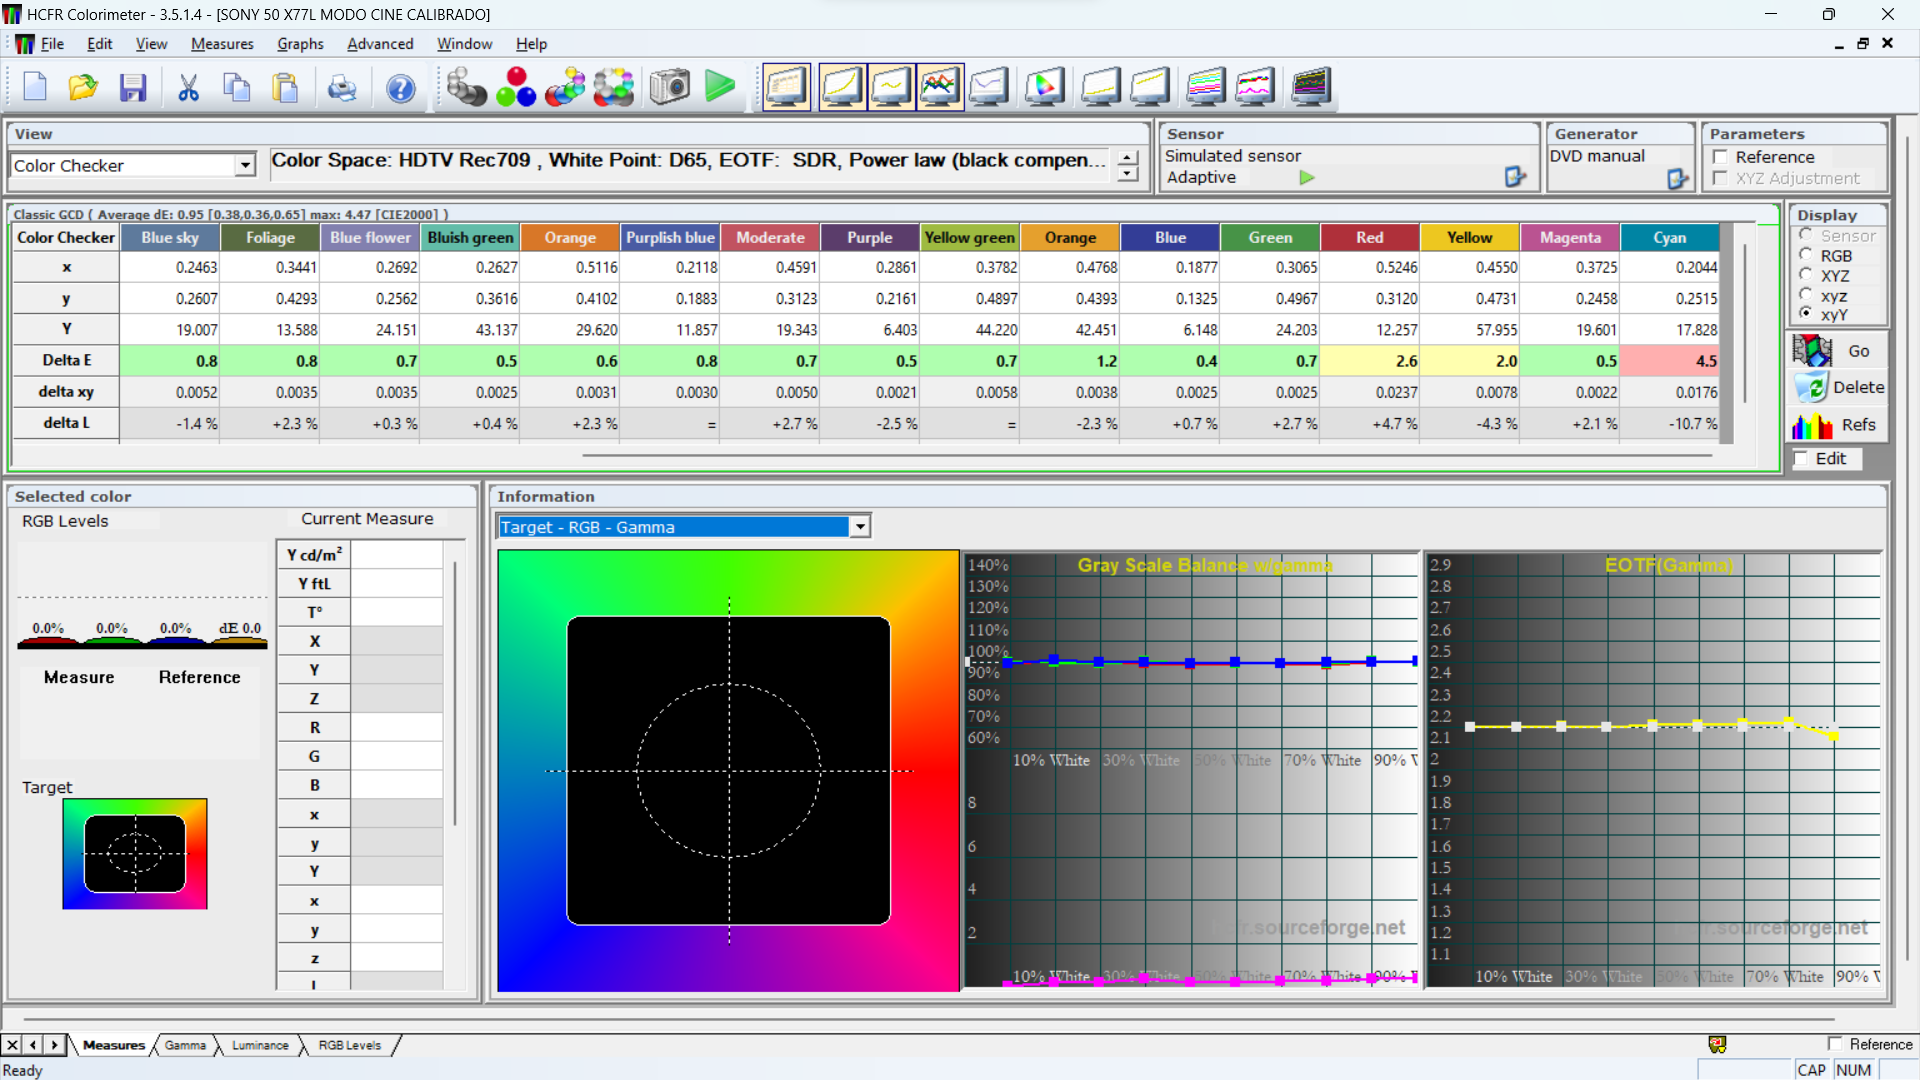Expand the Color Checker view dropdown
1920x1080 pixels.
point(245,166)
